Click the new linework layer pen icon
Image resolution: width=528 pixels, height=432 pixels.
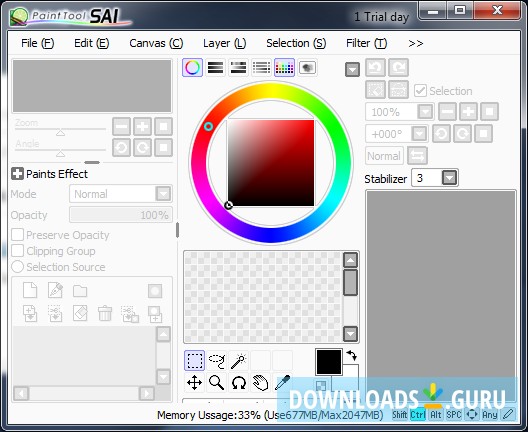[x=55, y=290]
